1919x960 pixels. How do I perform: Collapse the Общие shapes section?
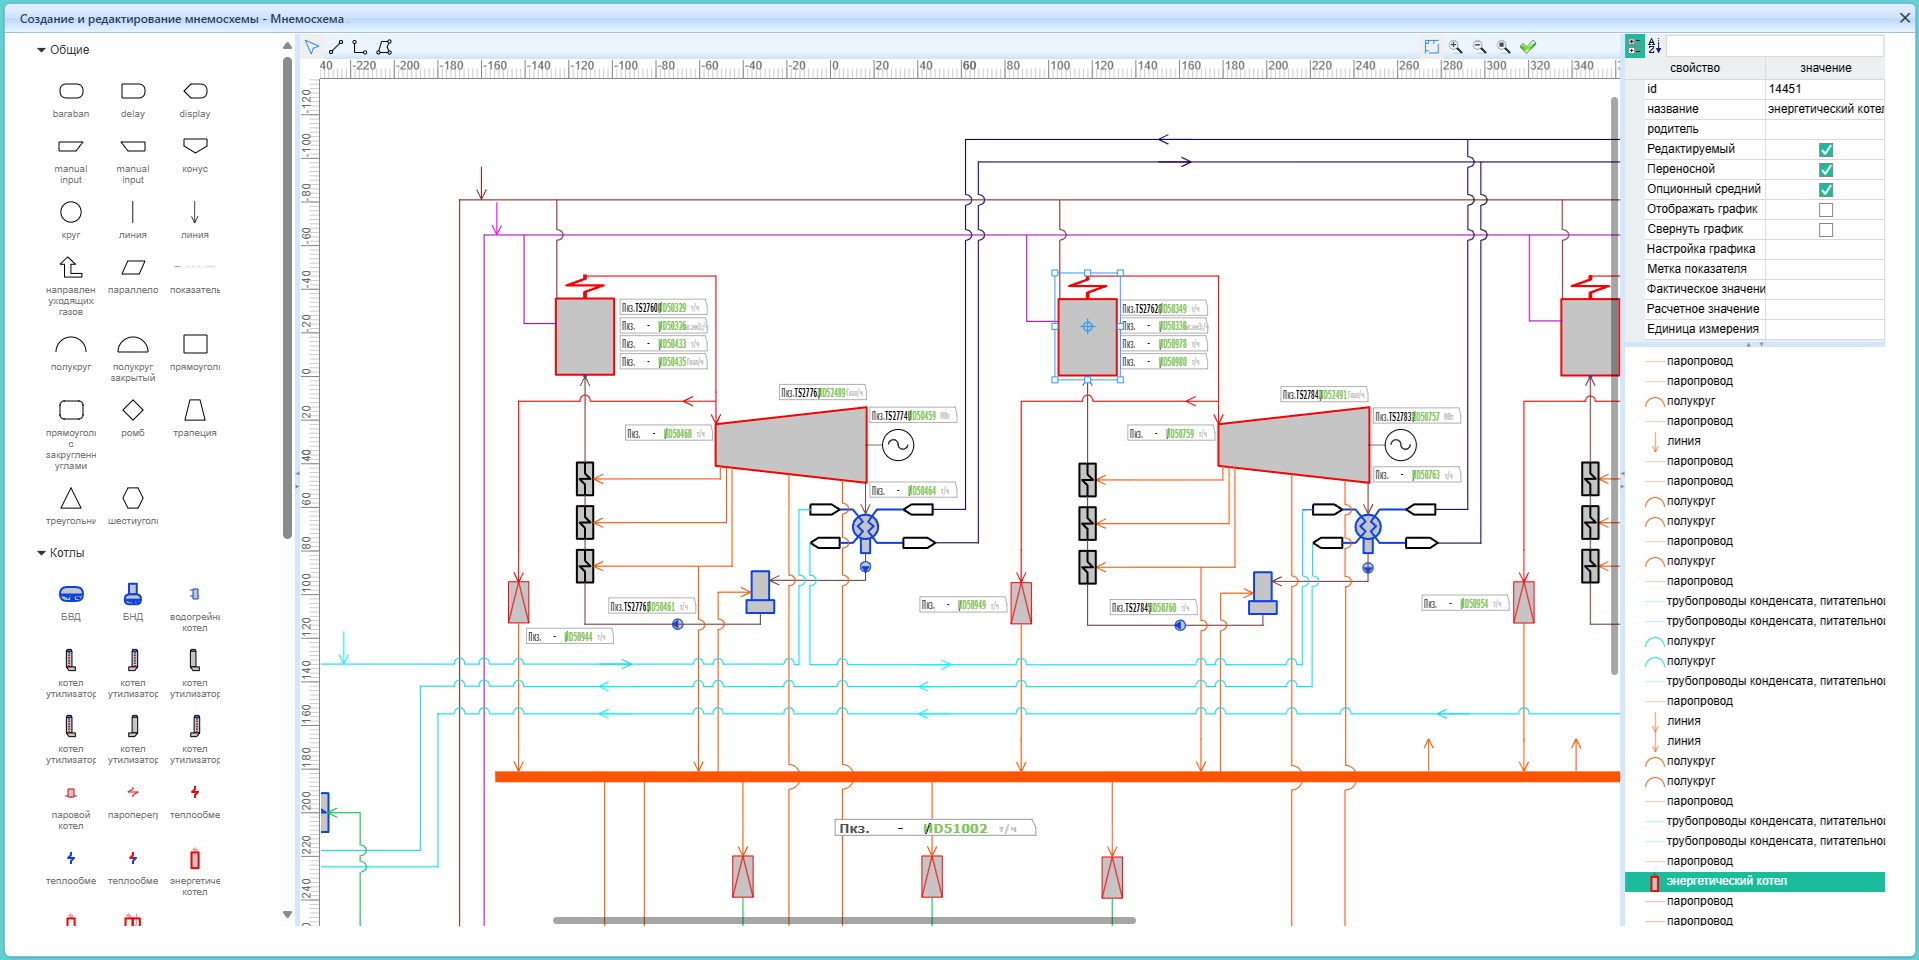(x=42, y=50)
